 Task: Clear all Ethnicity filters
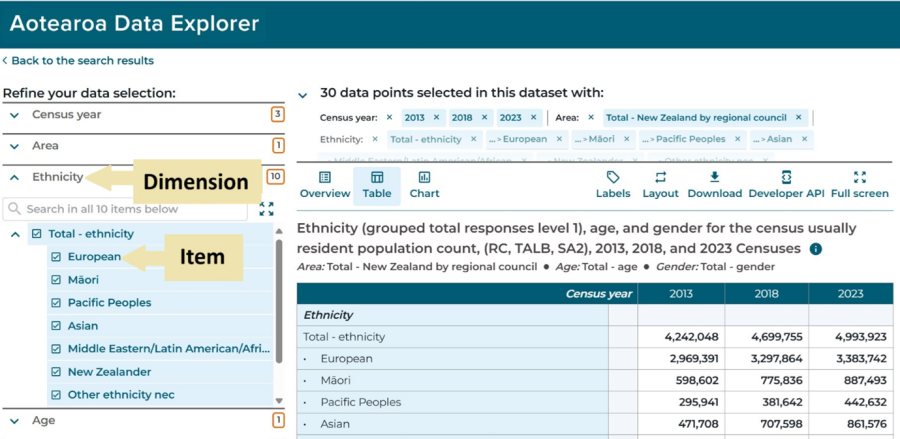[x=375, y=139]
